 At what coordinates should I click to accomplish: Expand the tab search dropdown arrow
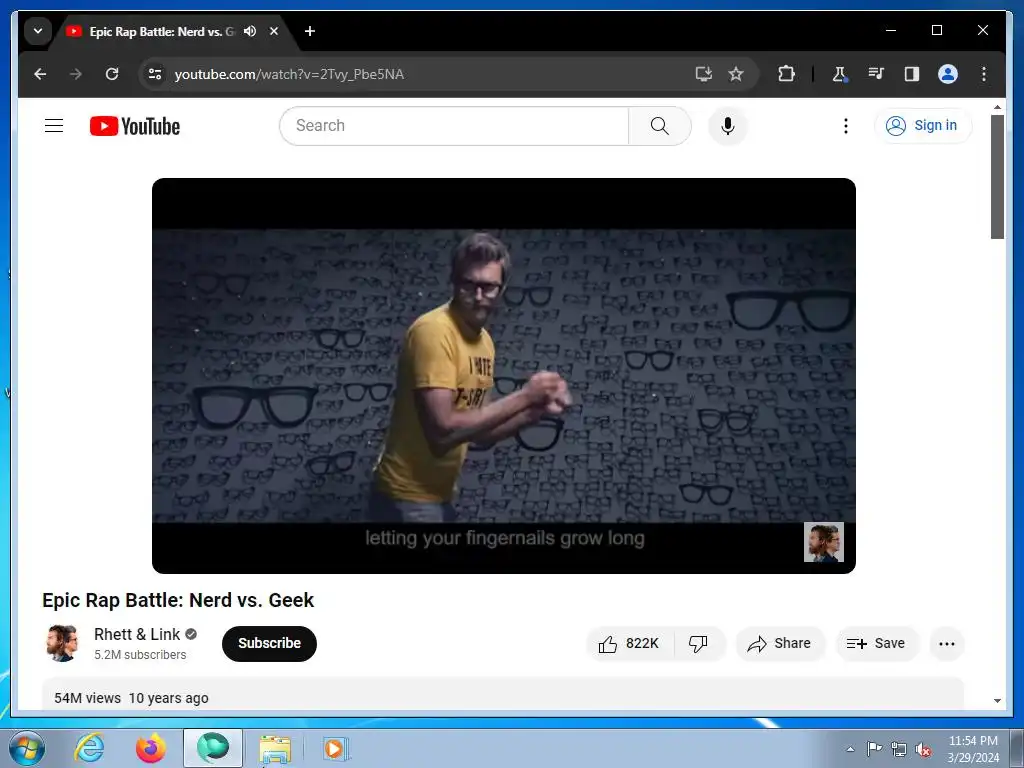pyautogui.click(x=38, y=31)
